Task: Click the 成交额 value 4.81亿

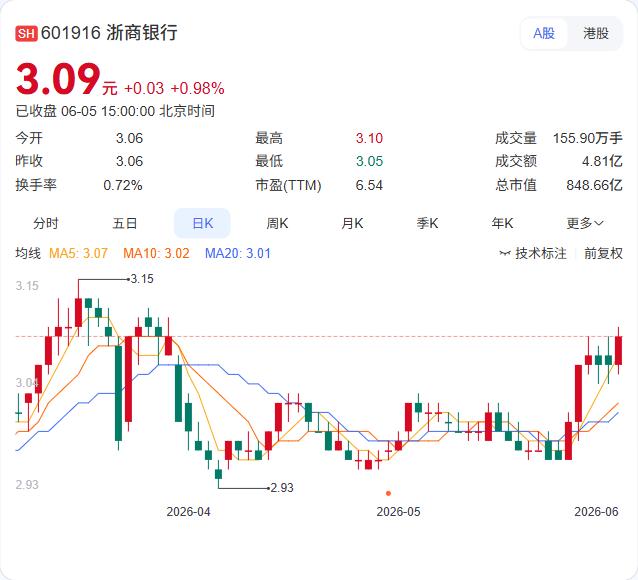Action: point(602,161)
